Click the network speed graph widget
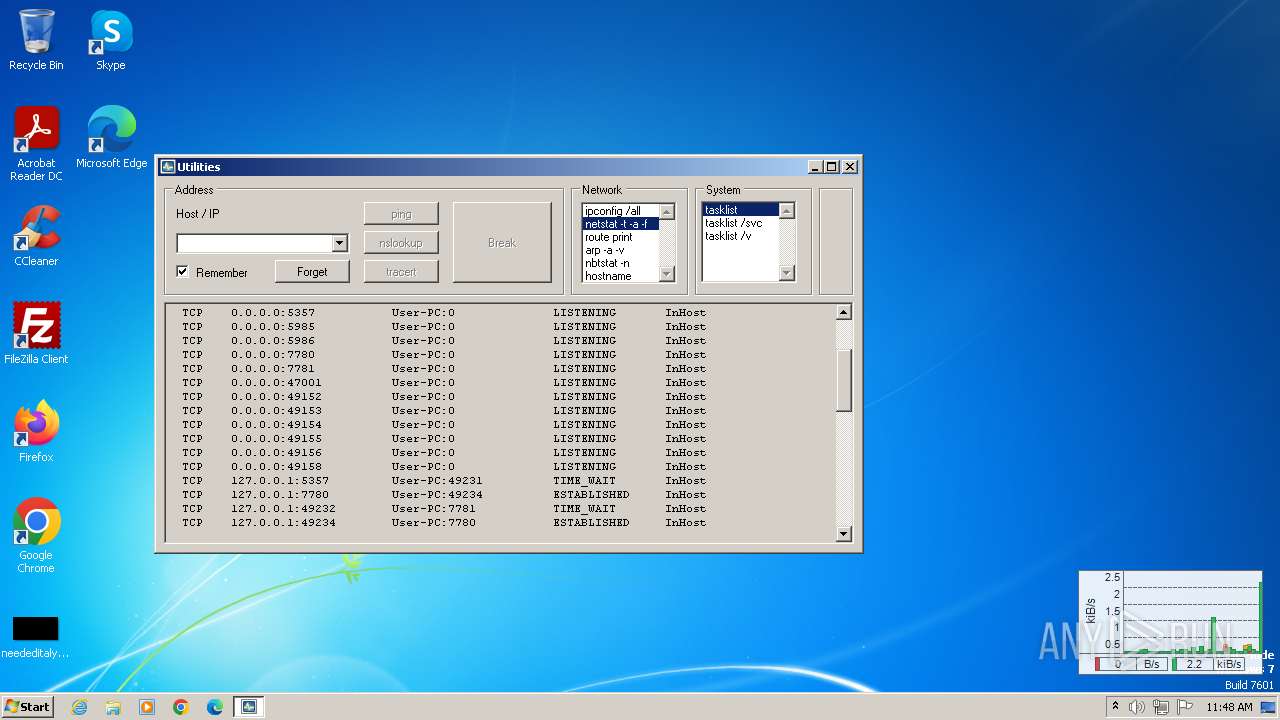Image resolution: width=1280 pixels, height=720 pixels. click(x=1170, y=621)
